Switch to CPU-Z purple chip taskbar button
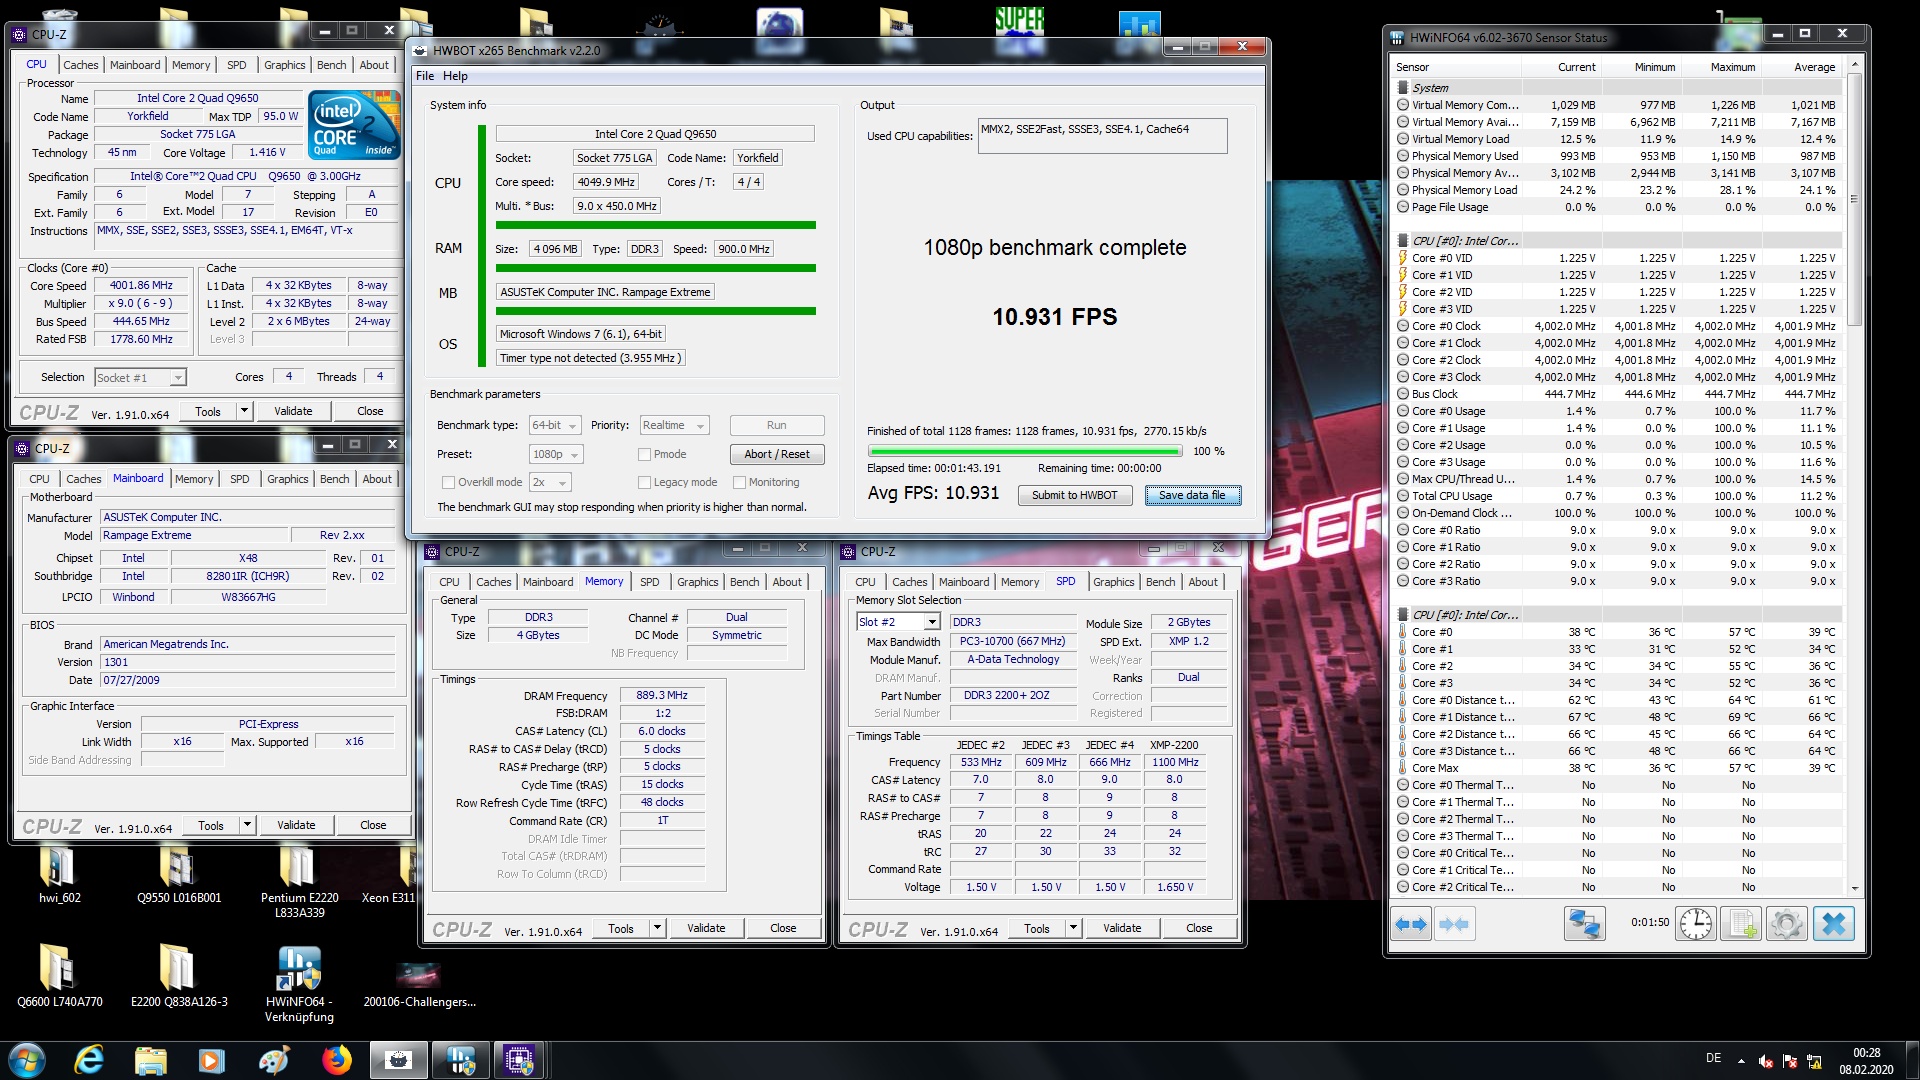This screenshot has height=1080, width=1920. coord(520,1060)
